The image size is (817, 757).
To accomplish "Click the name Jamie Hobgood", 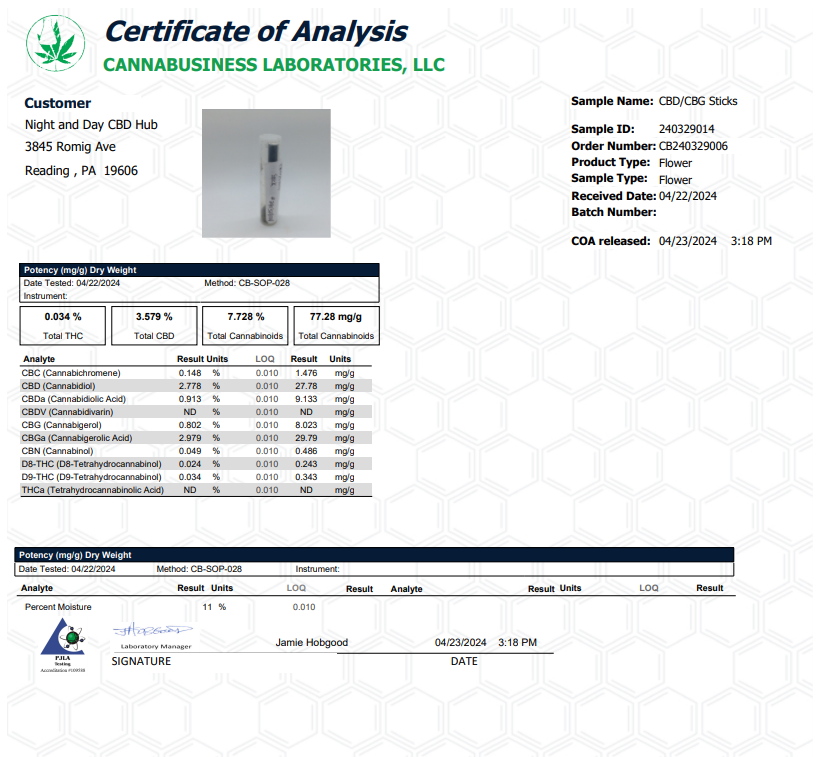I will 312,643.
